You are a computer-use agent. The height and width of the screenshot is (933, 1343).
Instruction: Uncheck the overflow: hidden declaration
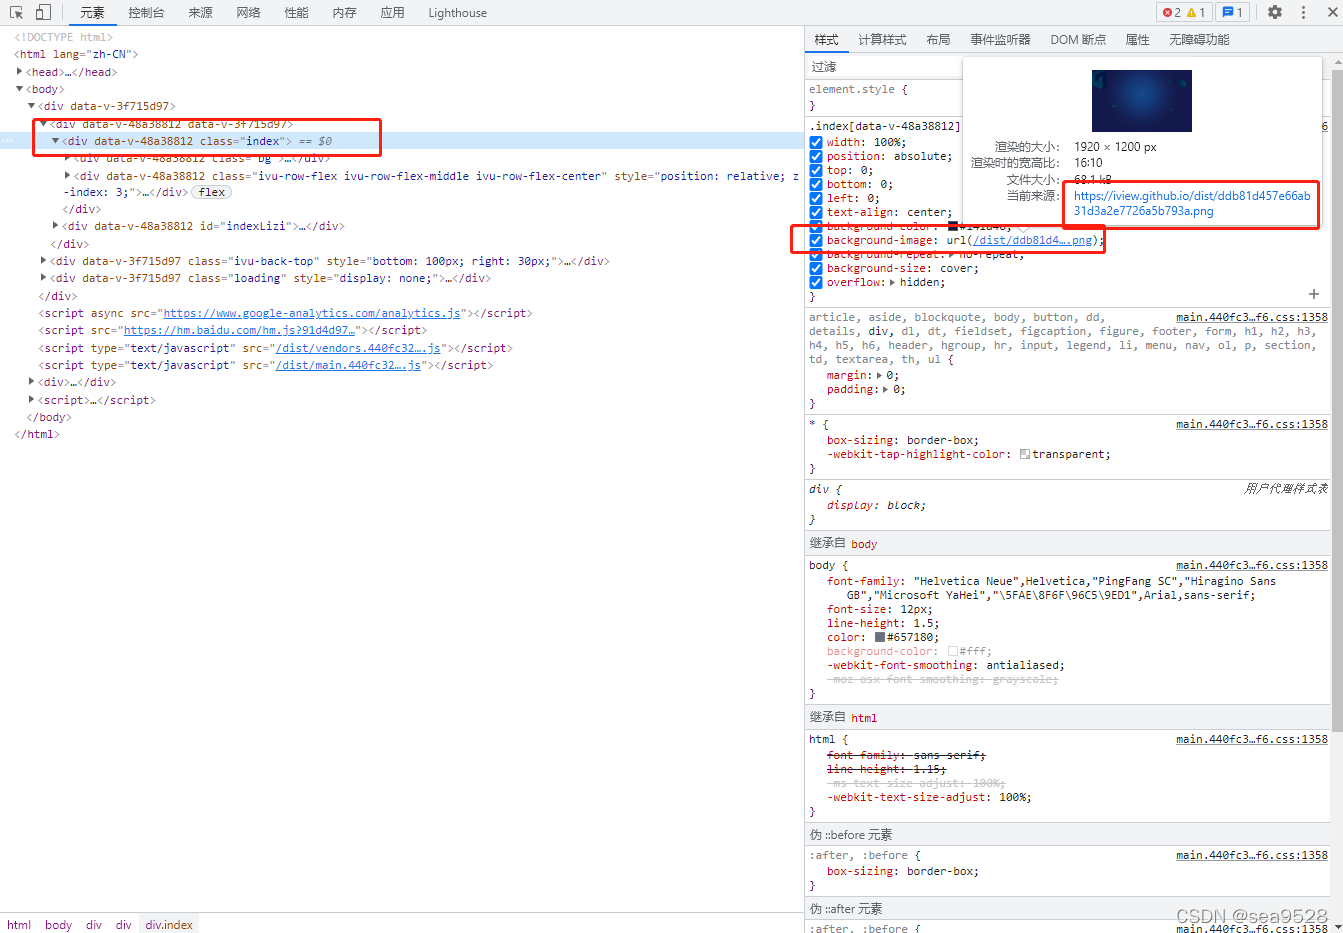pyautogui.click(x=816, y=282)
